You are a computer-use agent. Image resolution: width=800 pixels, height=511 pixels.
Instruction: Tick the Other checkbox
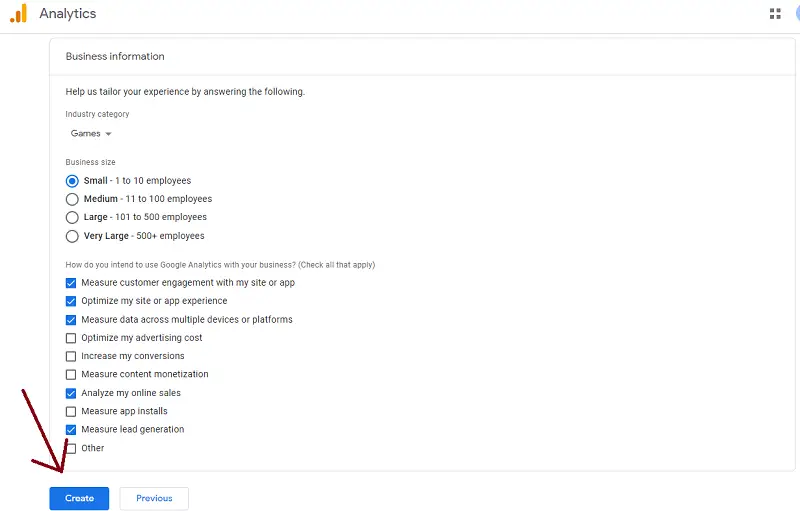71,448
